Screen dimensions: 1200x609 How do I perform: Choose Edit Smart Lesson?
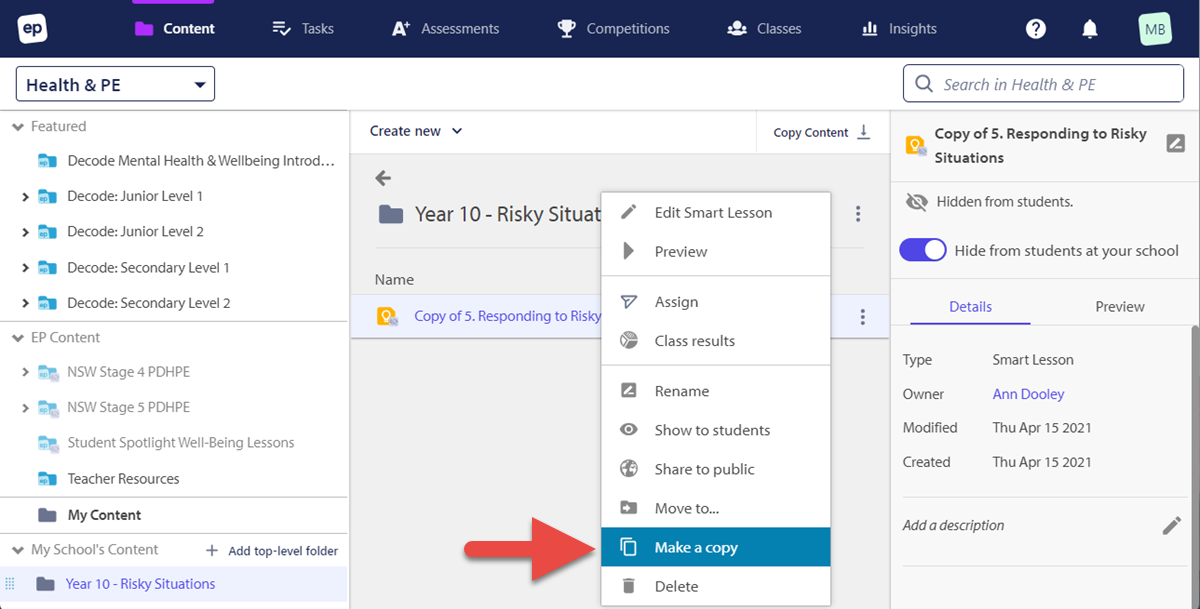point(715,212)
